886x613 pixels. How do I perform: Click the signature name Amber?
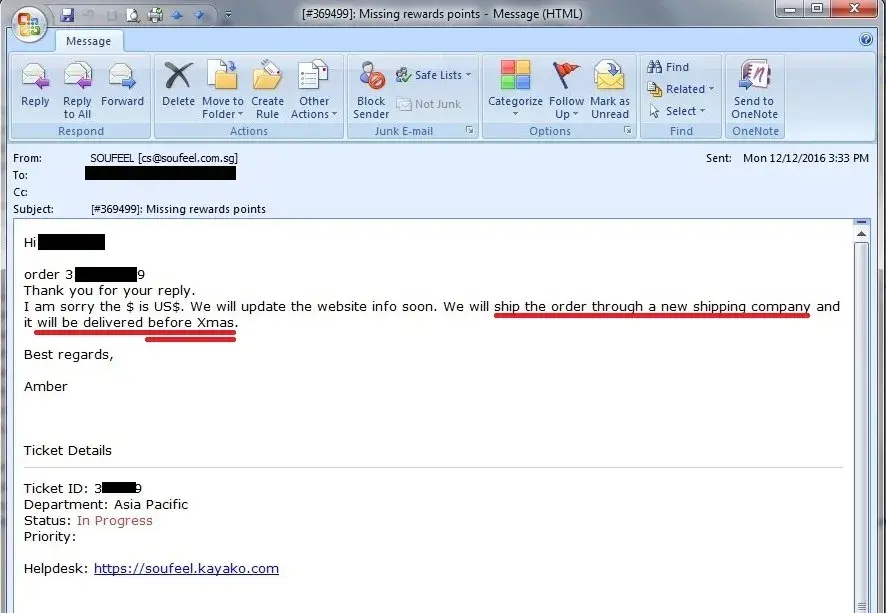[x=46, y=386]
